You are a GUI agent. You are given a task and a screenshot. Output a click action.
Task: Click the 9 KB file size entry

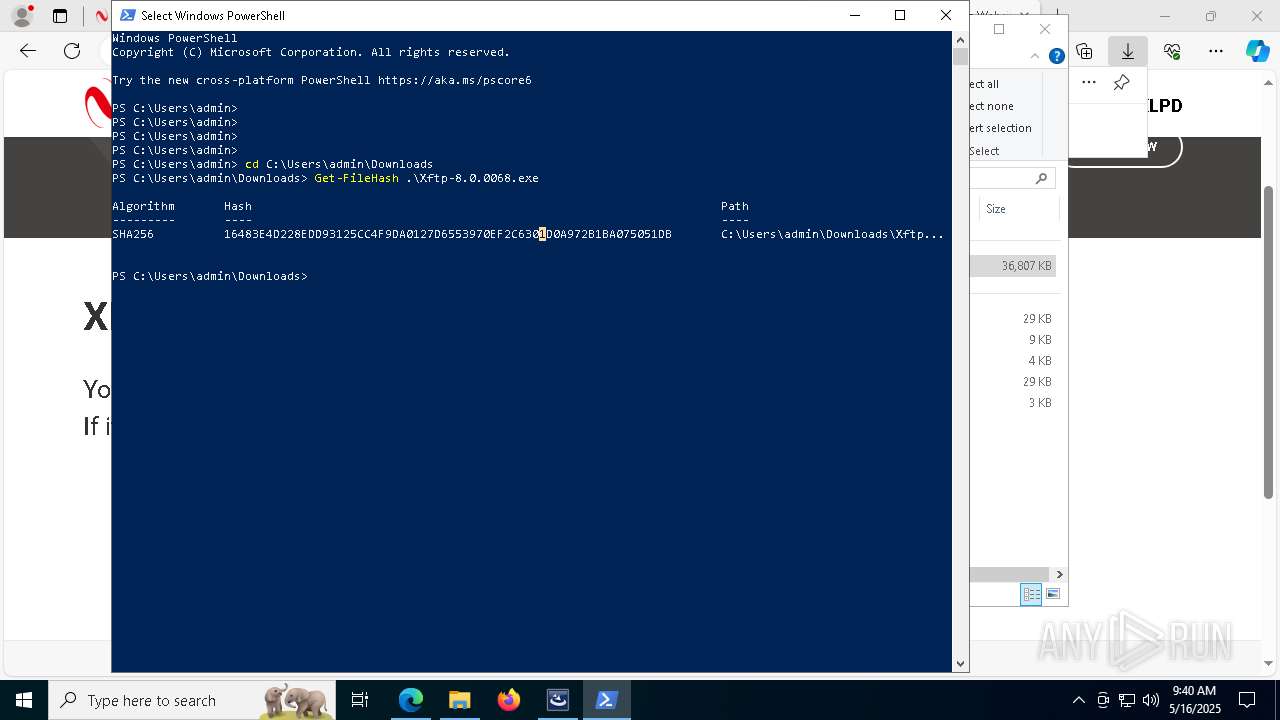point(1040,340)
